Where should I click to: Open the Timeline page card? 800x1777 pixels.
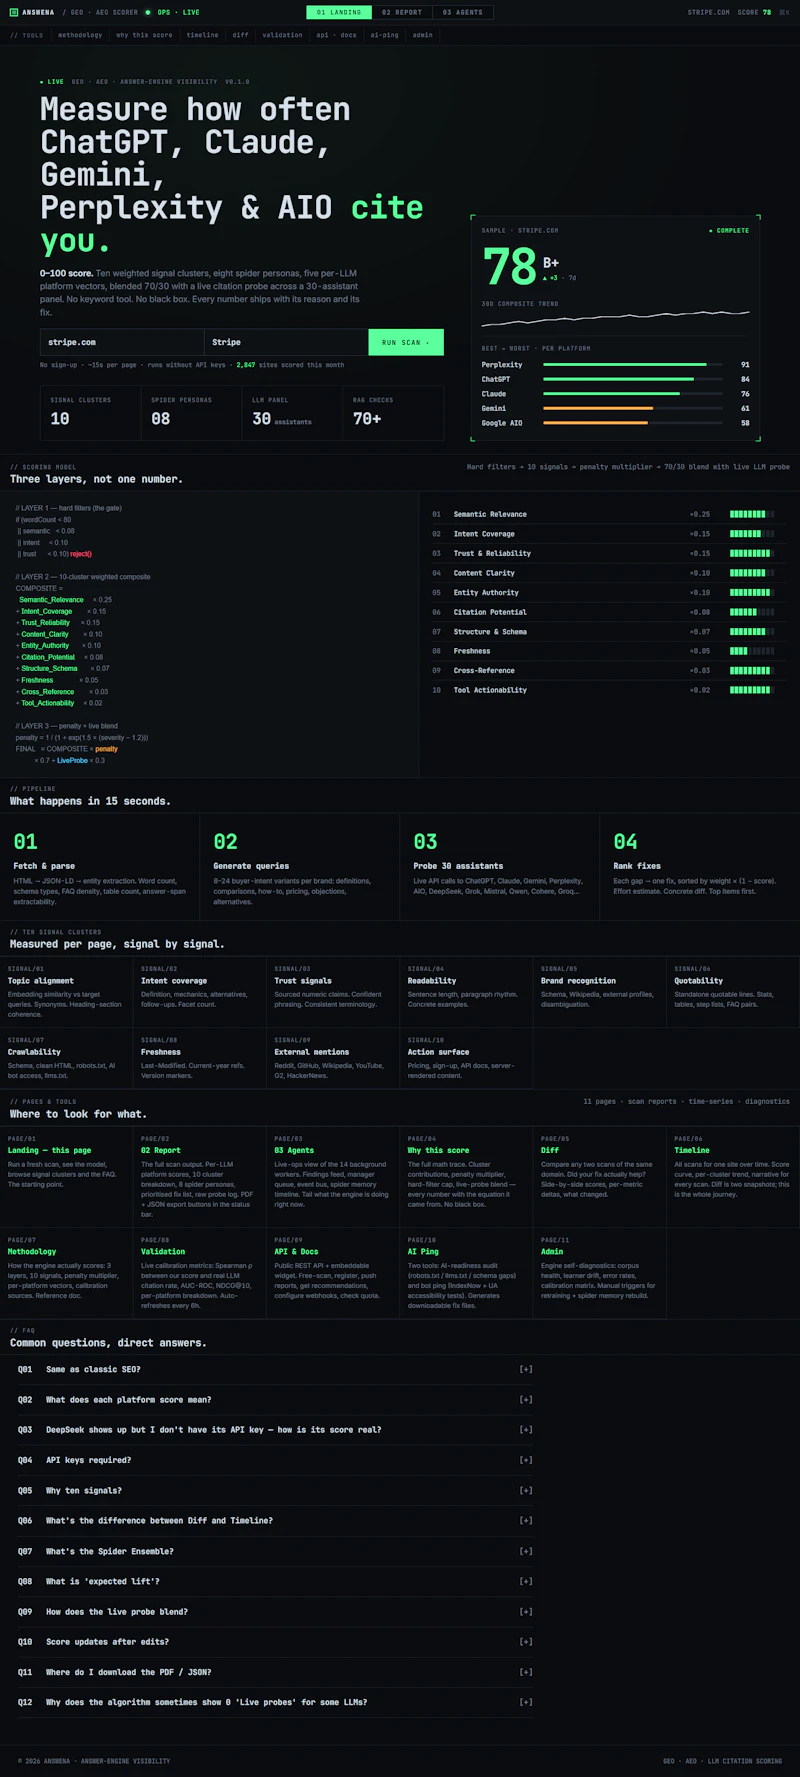(733, 1177)
